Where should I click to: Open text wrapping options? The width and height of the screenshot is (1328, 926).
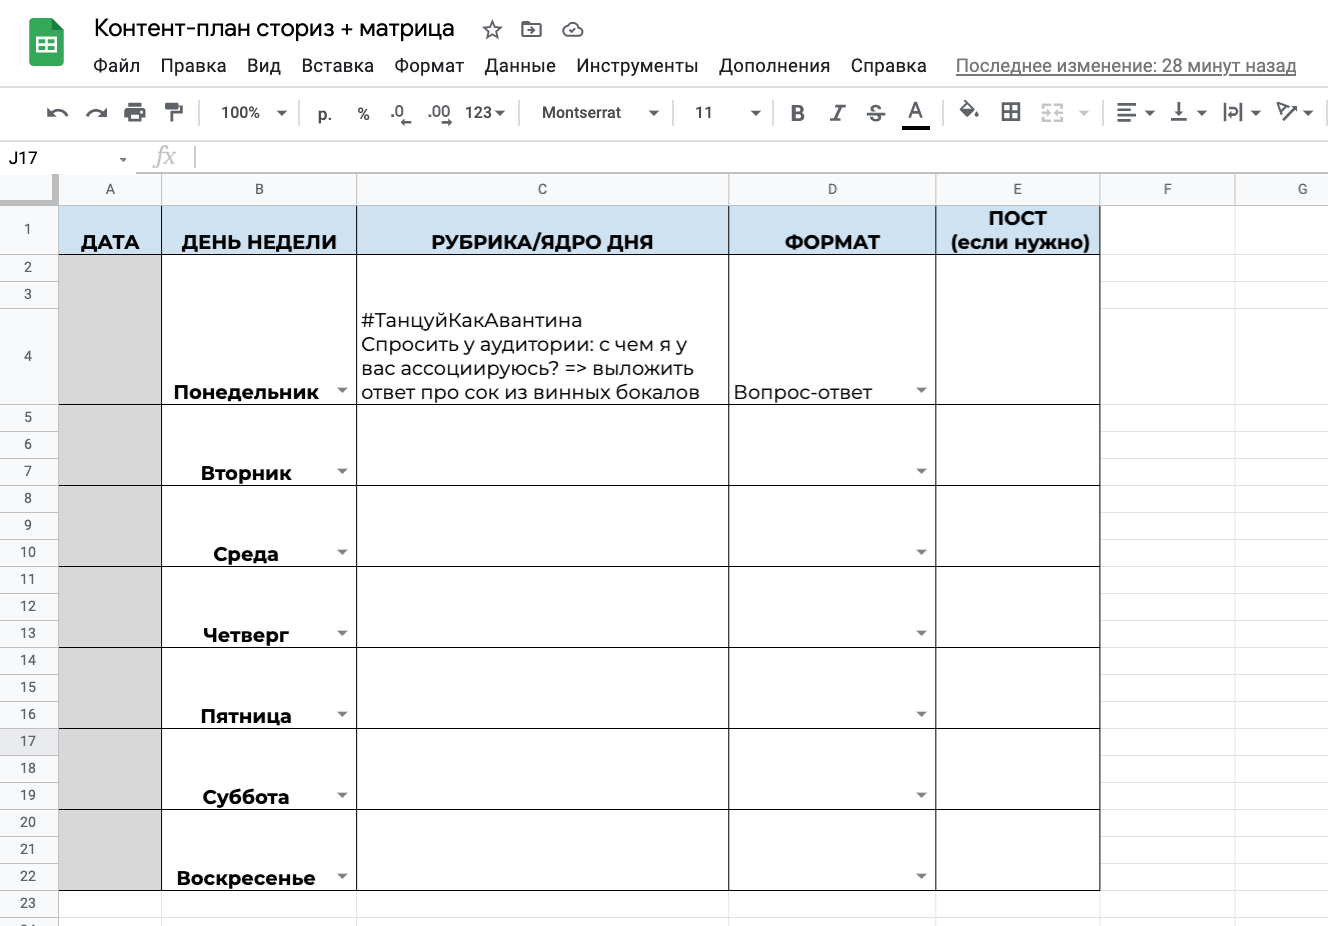(1241, 113)
